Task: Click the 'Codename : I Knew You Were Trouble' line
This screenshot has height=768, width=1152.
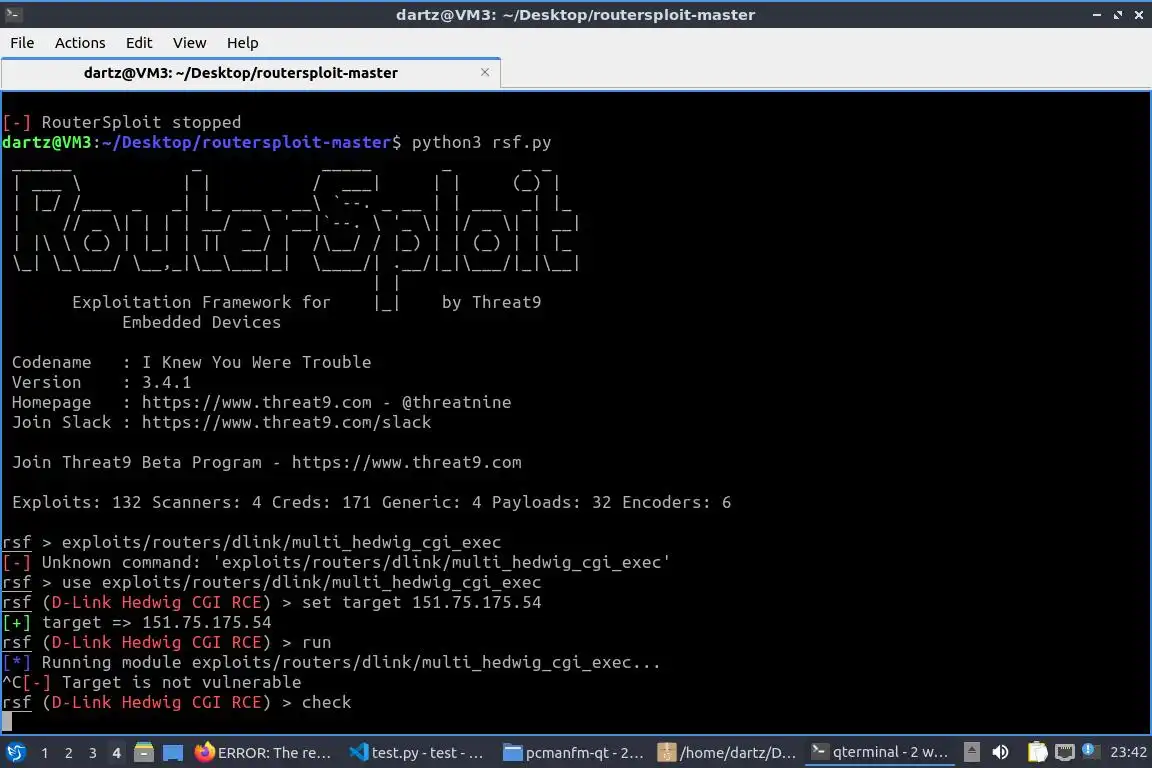Action: pos(191,362)
